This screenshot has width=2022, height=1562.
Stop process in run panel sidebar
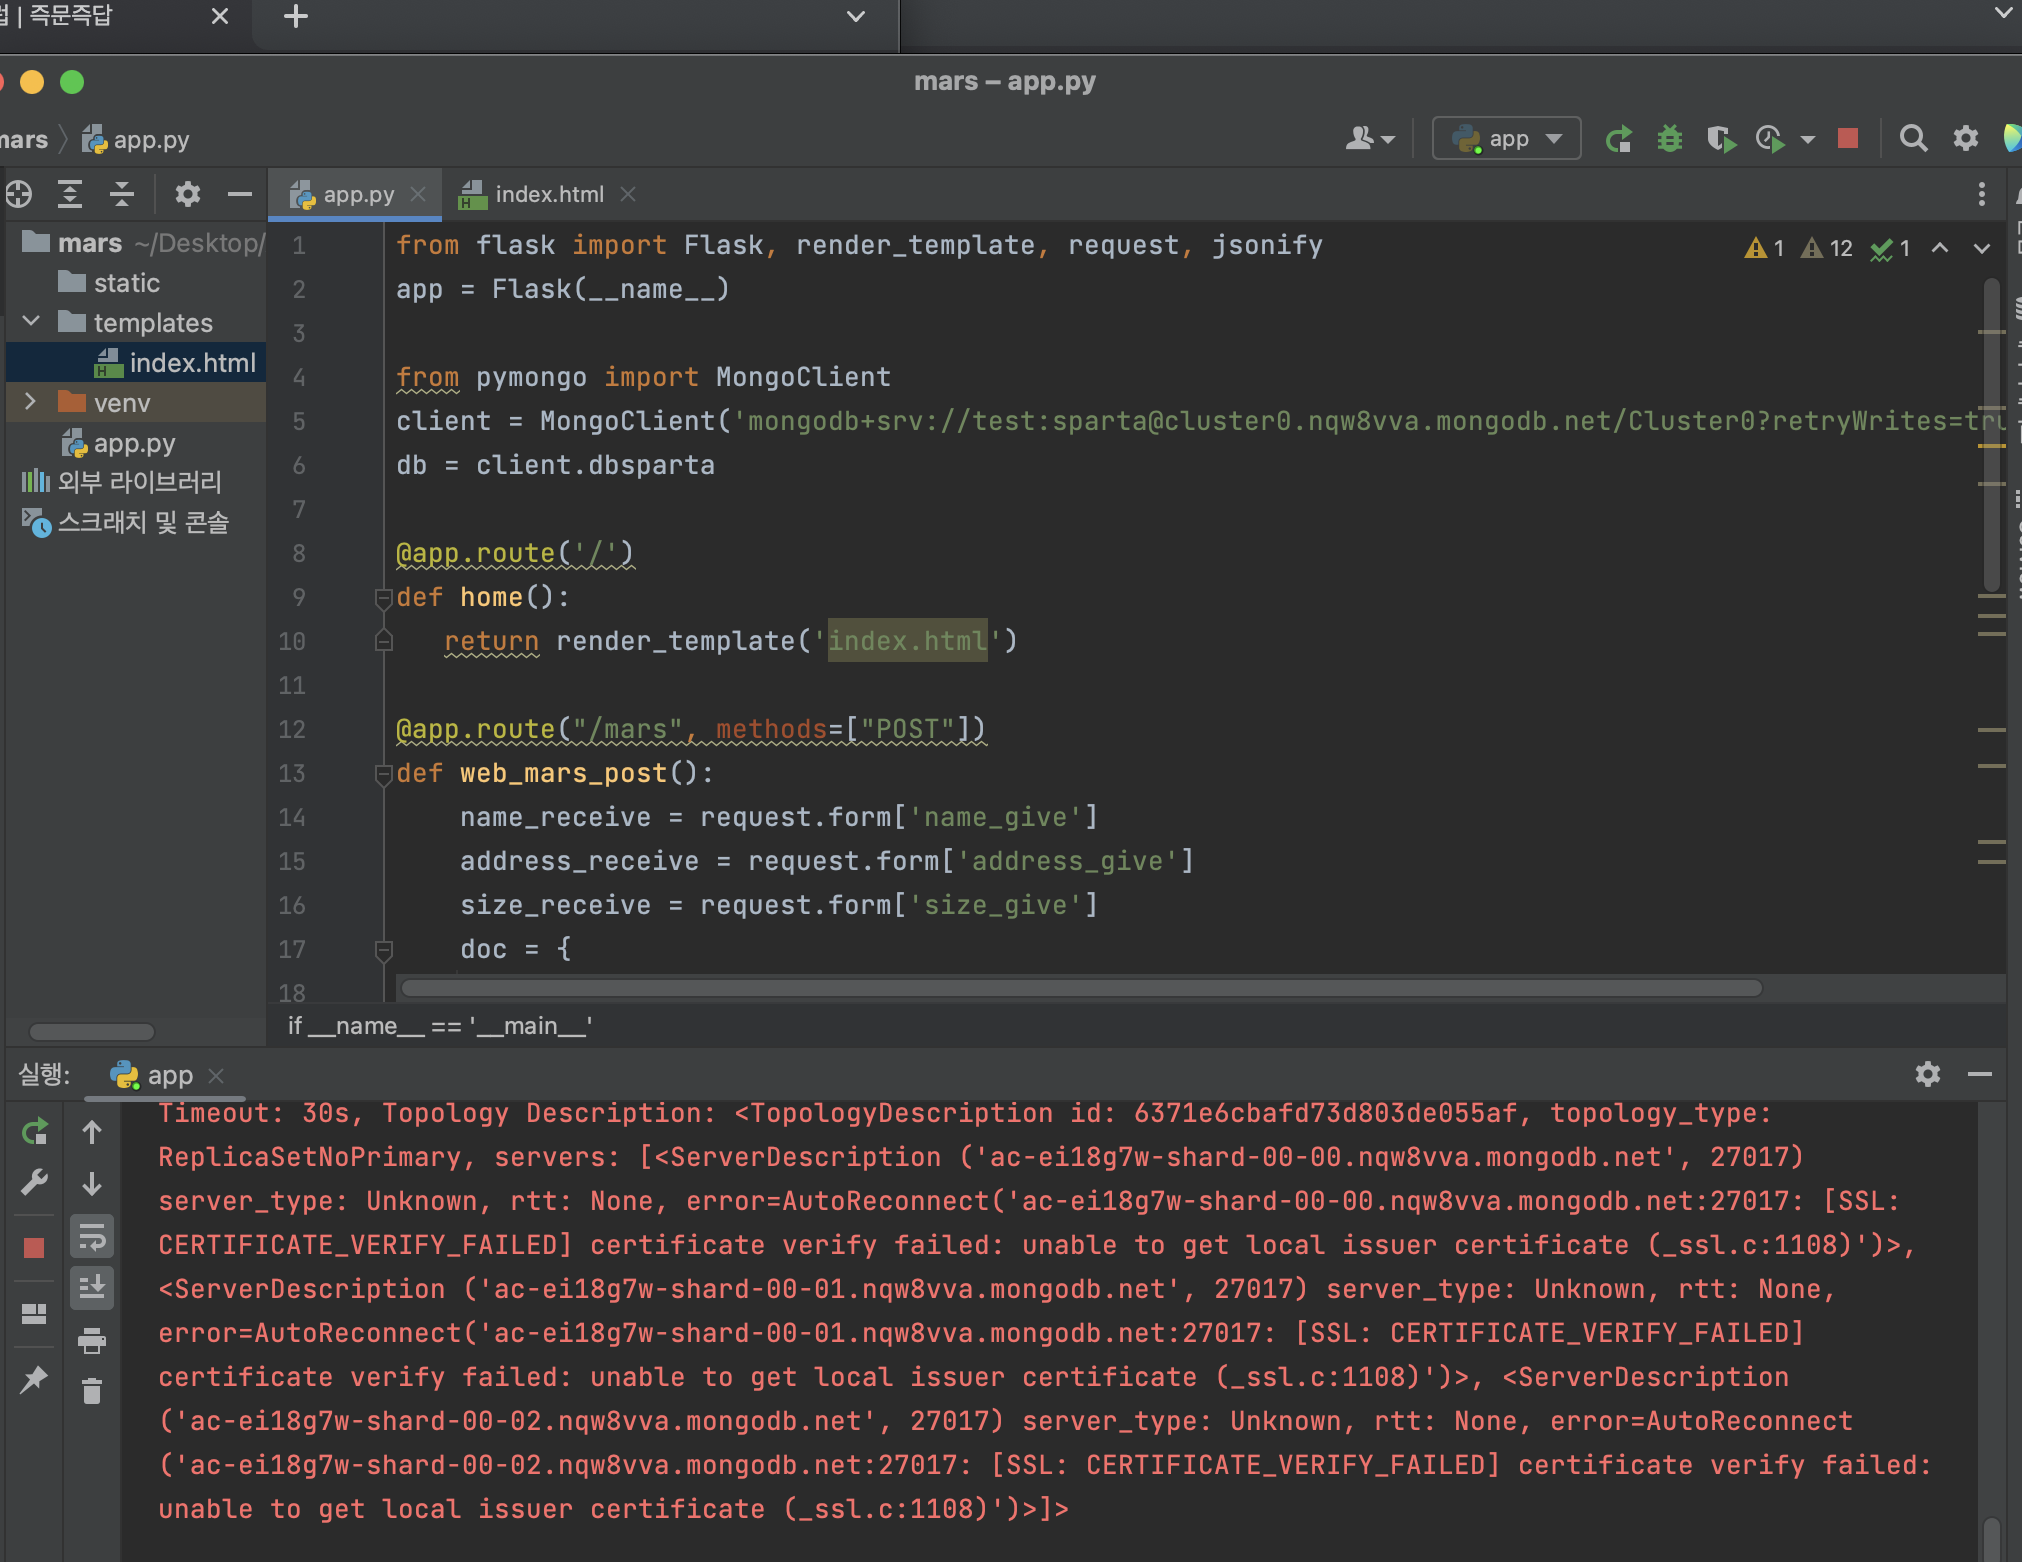tap(34, 1247)
